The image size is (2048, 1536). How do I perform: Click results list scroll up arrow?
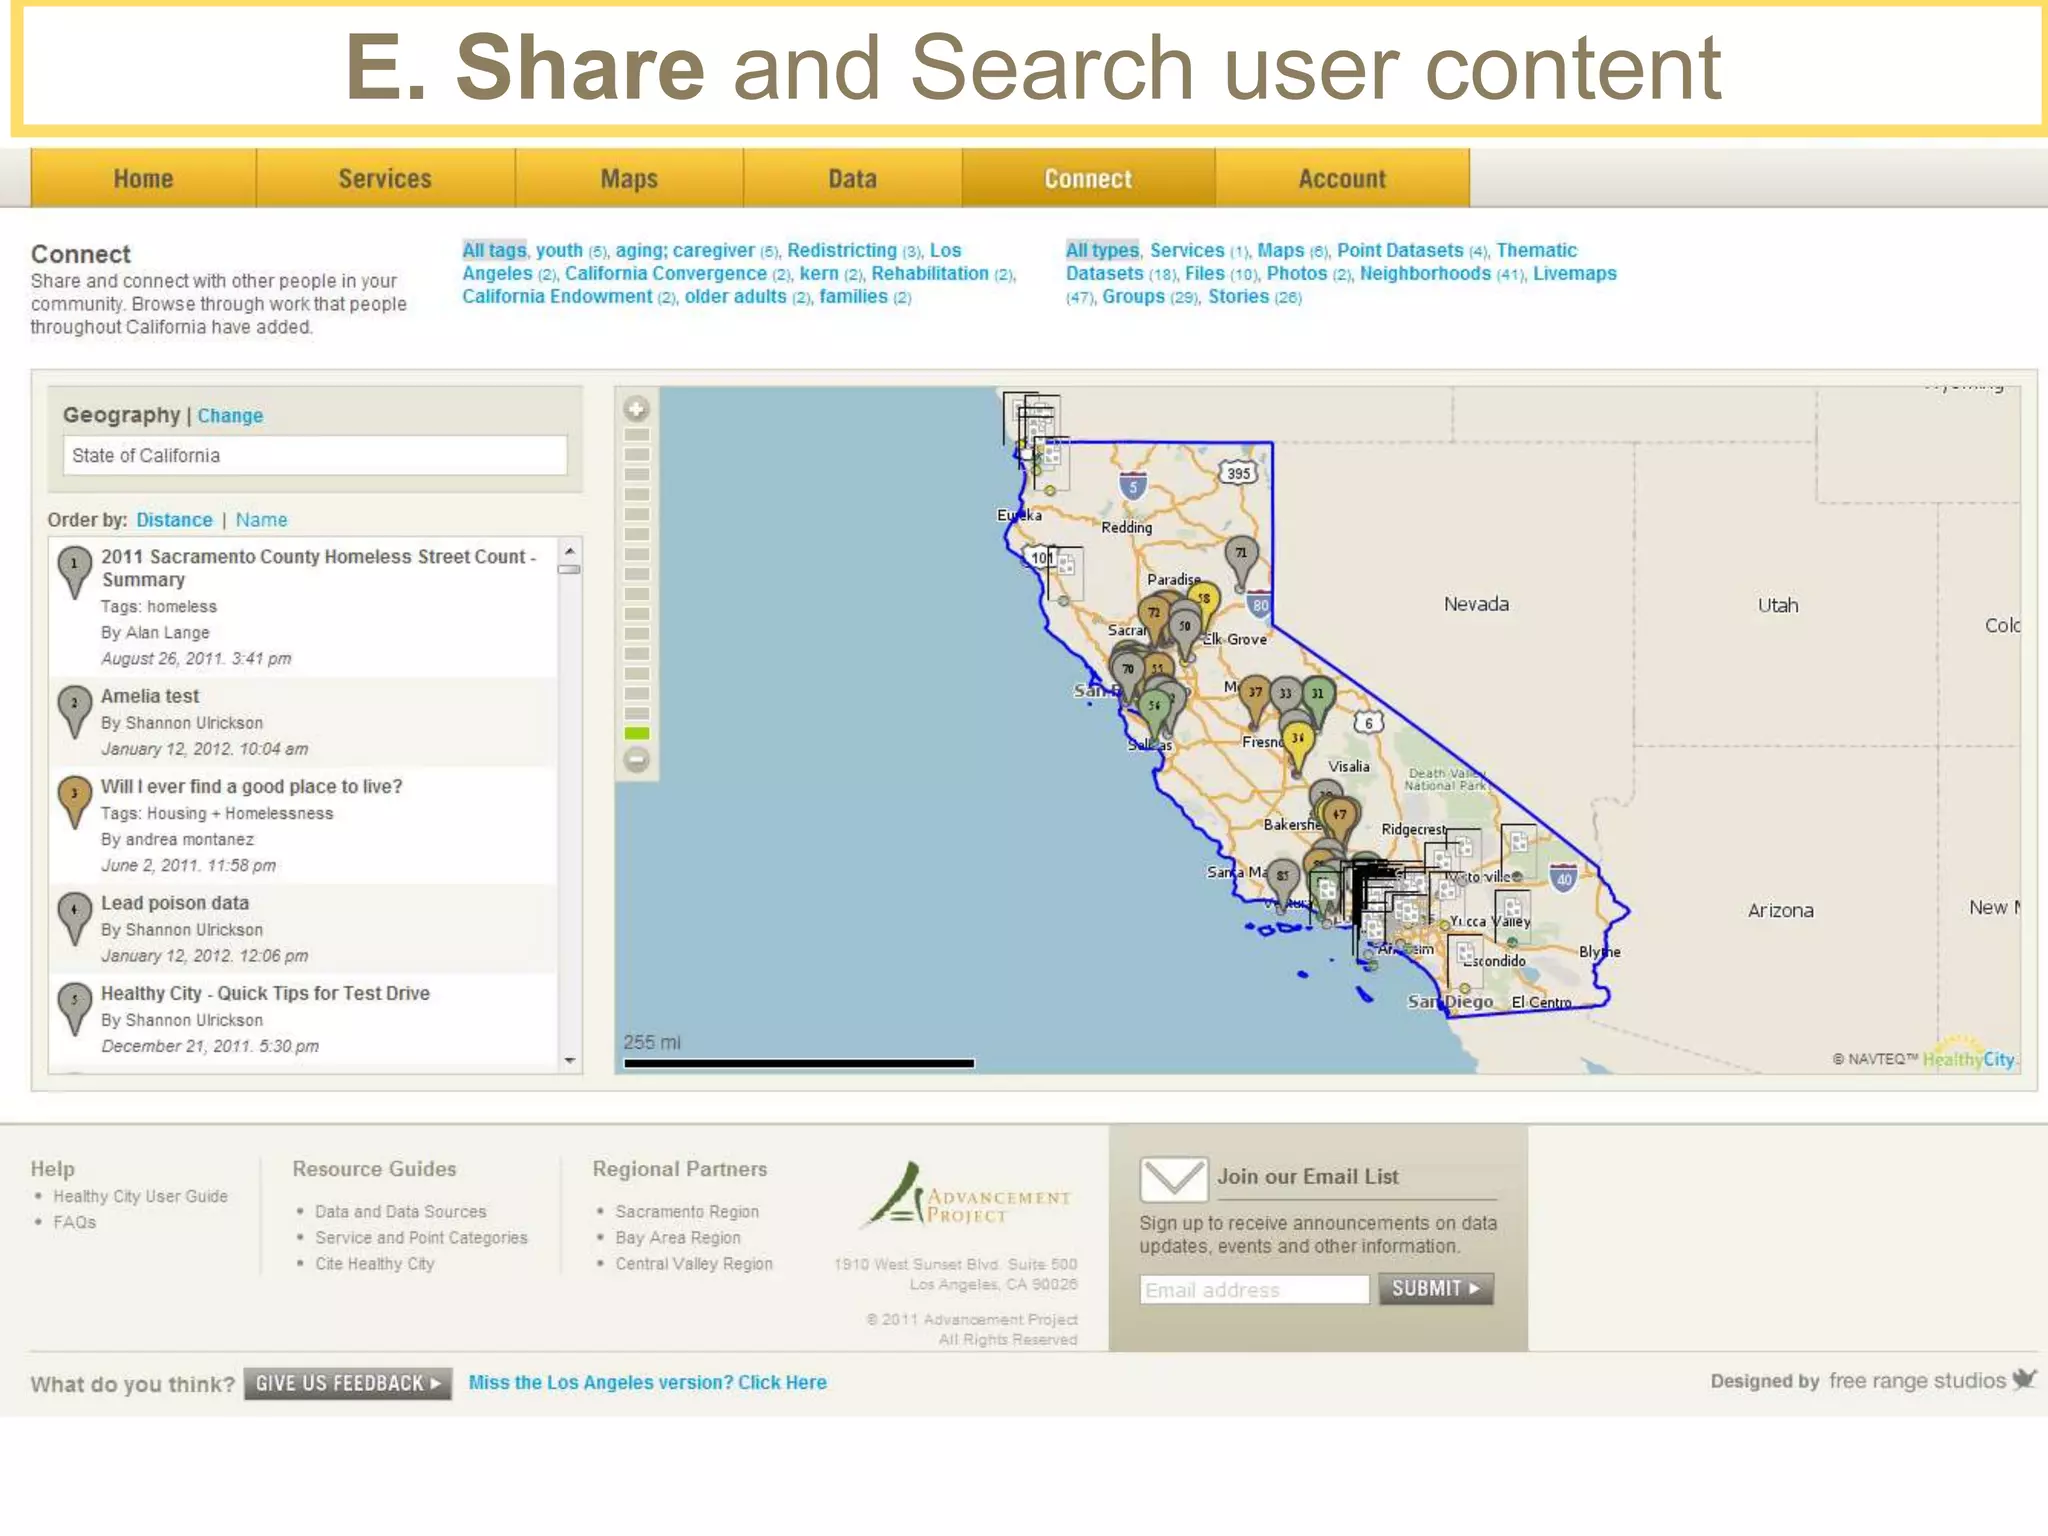569,551
